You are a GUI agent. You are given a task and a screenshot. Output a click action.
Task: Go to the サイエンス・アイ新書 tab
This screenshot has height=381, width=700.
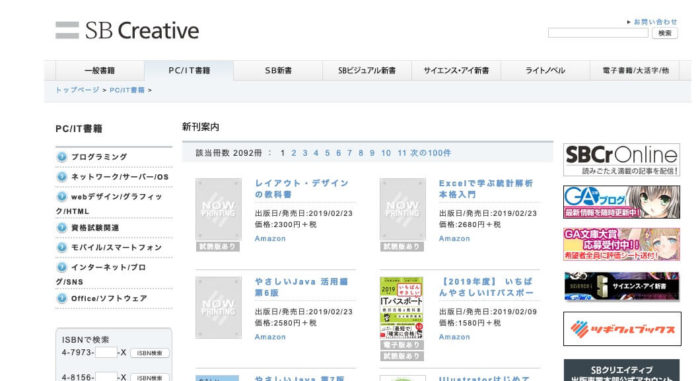456,71
